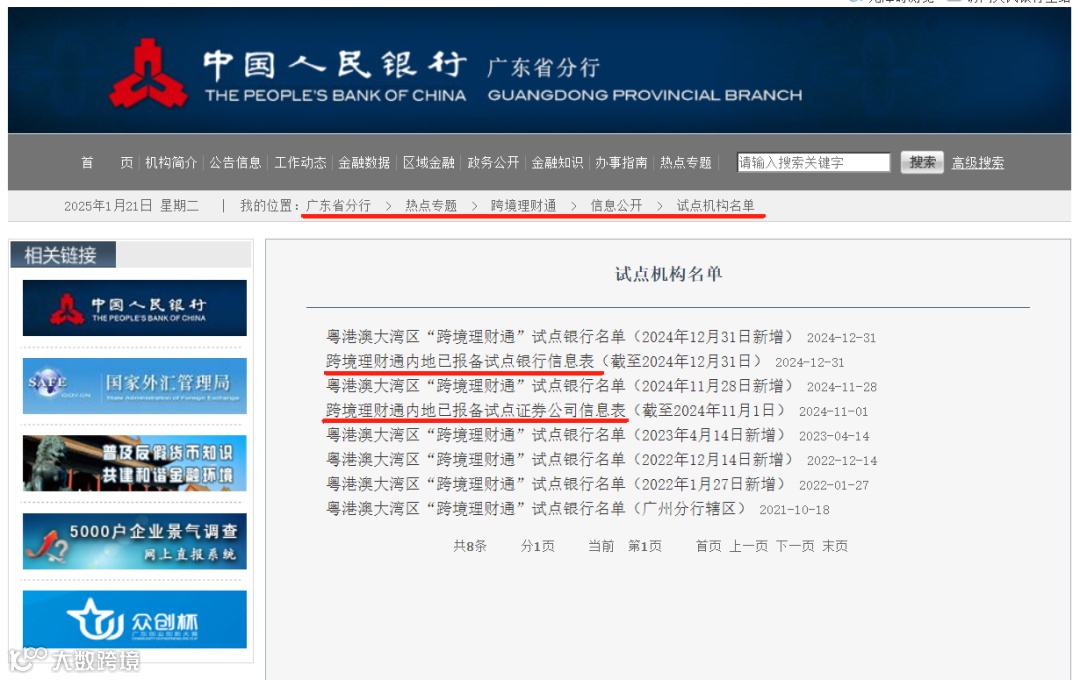Open 办事指南 menu item

pos(621,163)
